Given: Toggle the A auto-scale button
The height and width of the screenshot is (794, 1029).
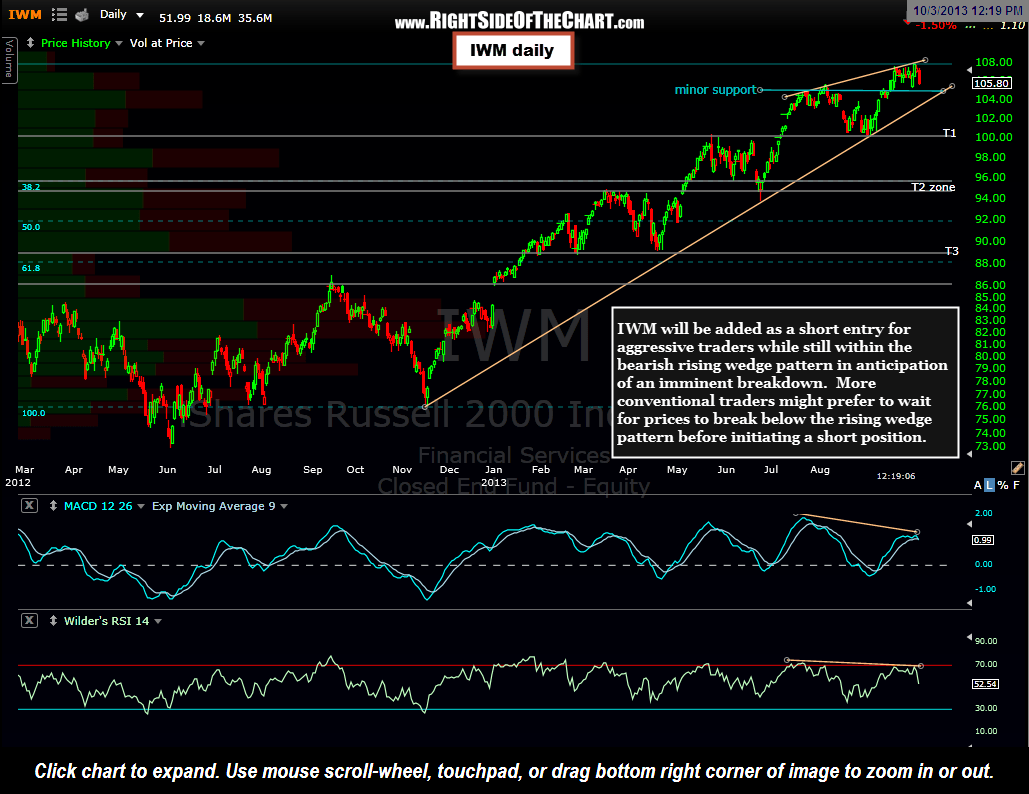Looking at the screenshot, I should (x=978, y=485).
